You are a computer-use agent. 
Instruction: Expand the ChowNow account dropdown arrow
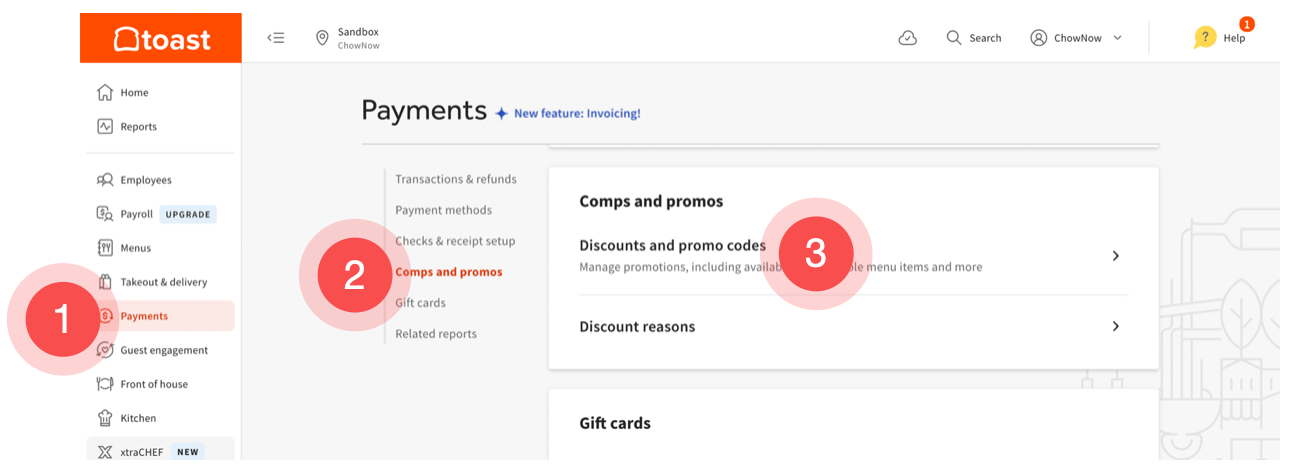tap(1118, 38)
